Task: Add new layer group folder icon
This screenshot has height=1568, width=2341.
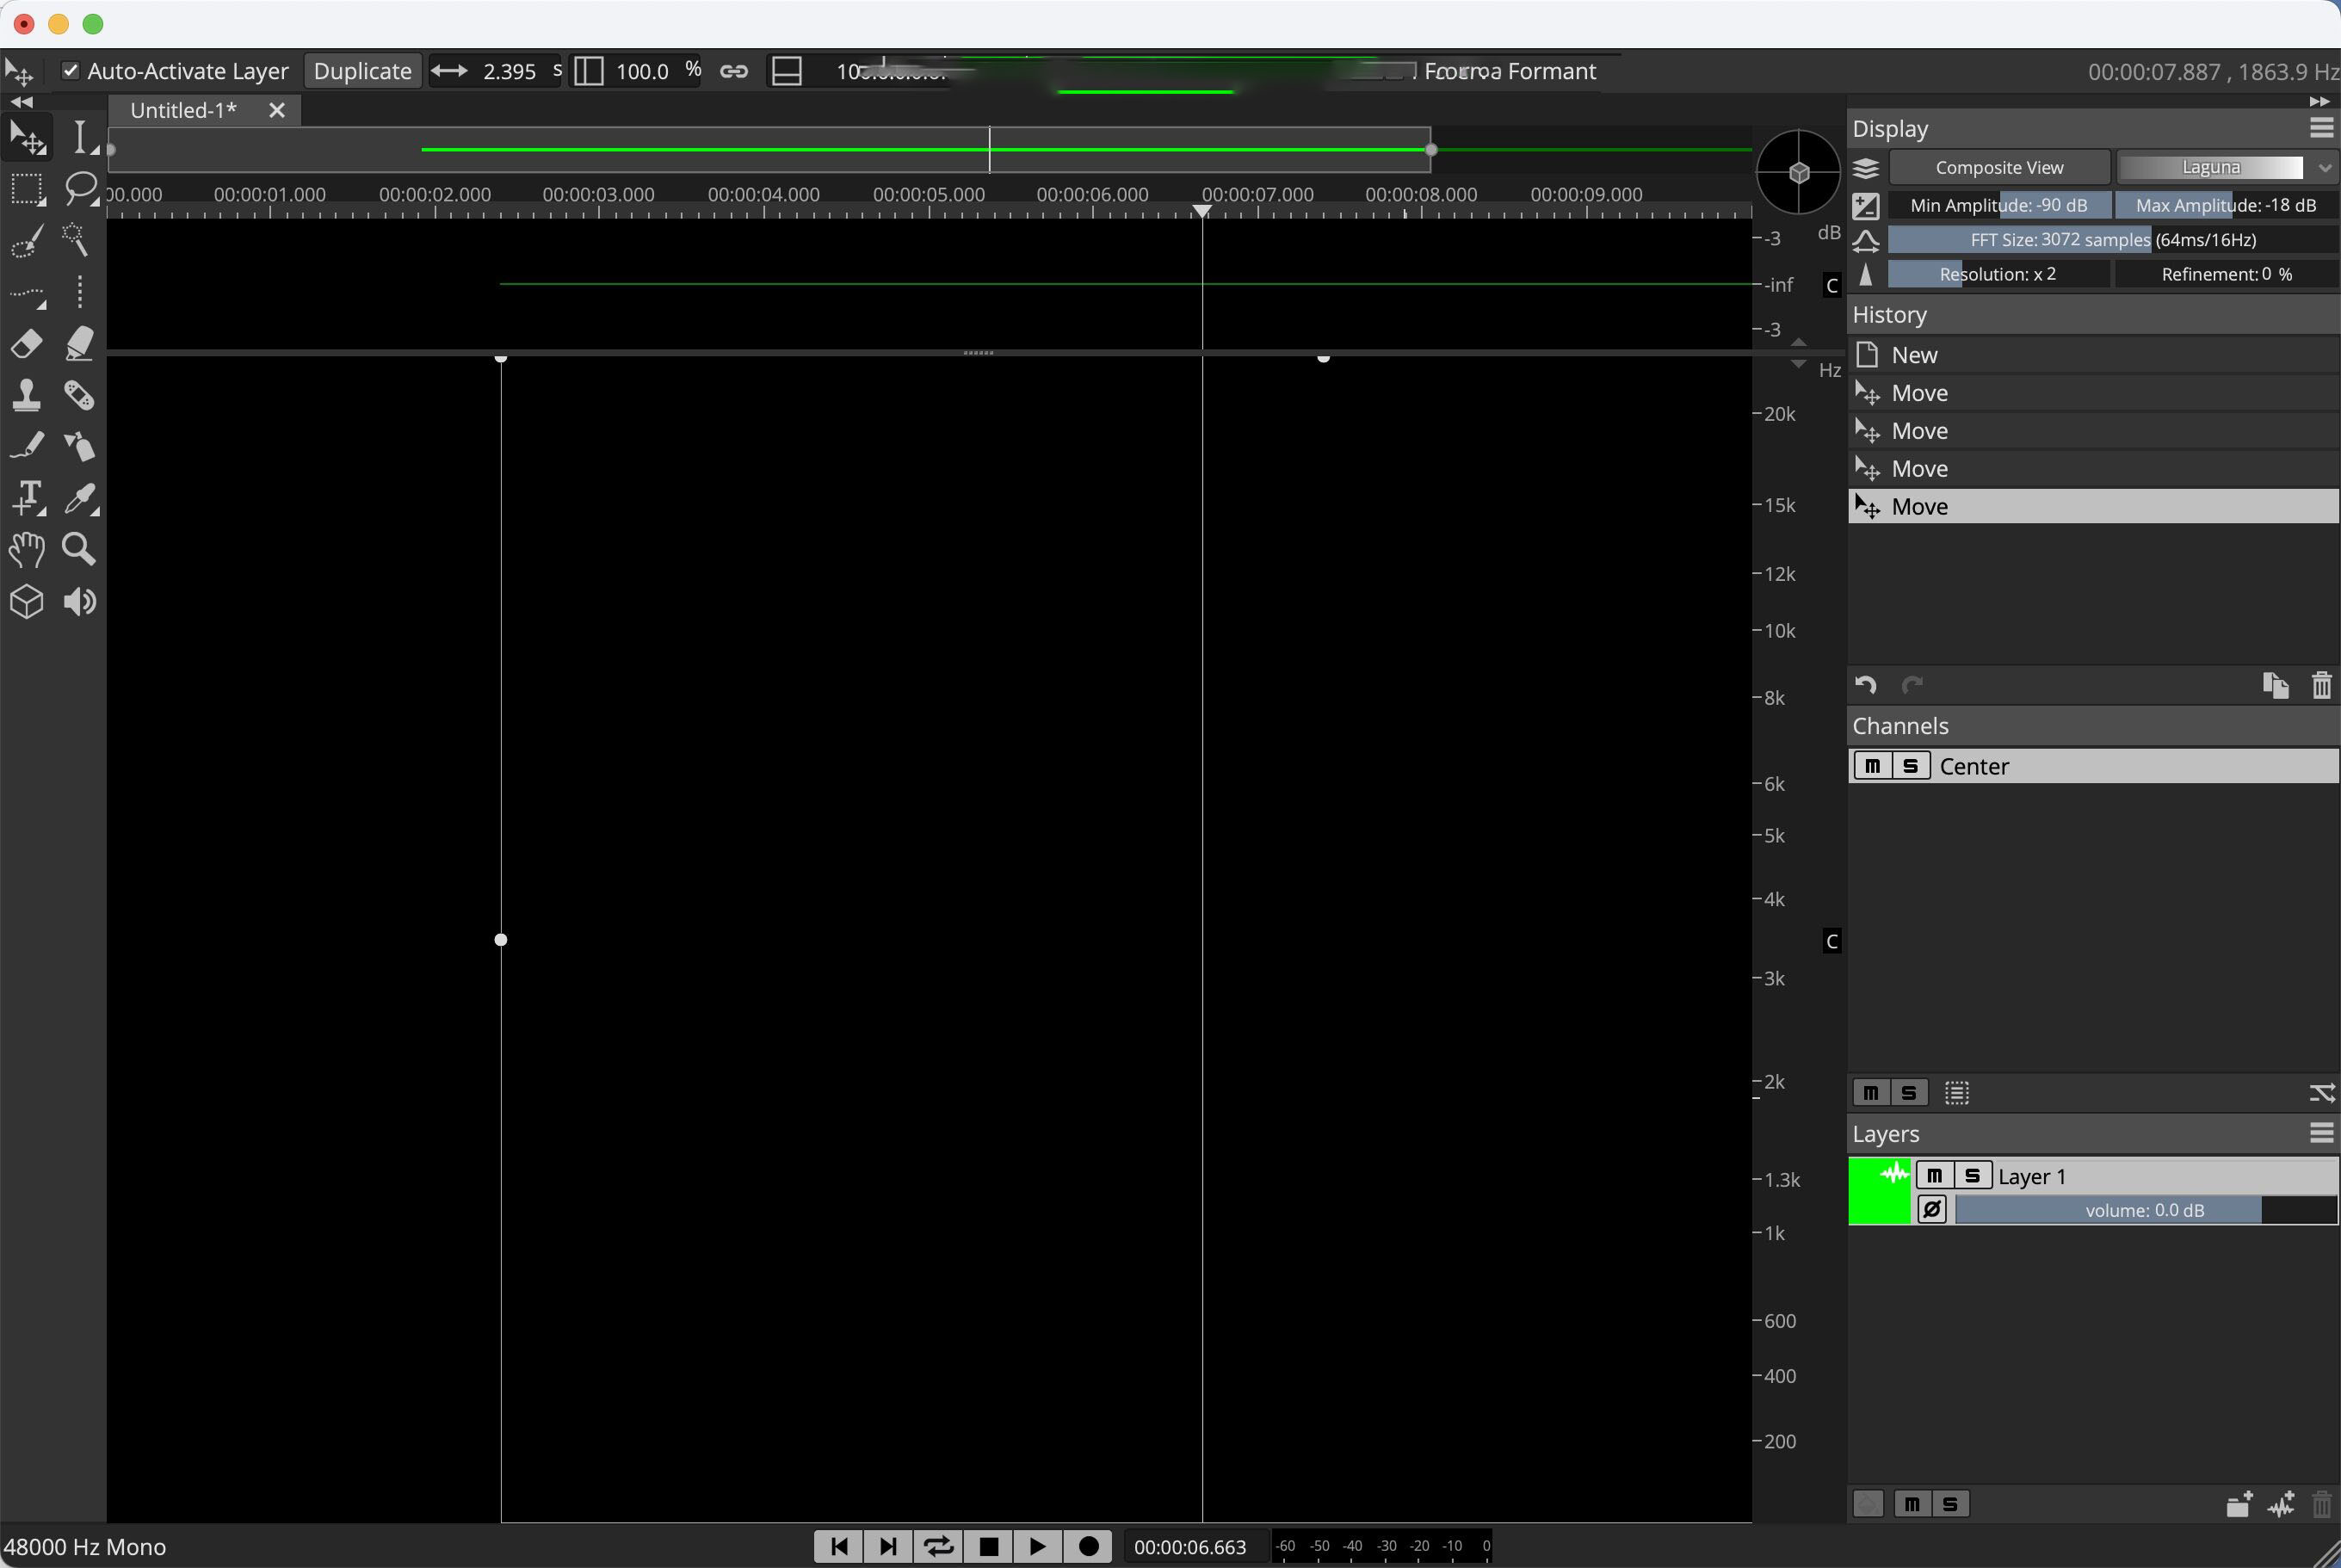Action: tap(2240, 1504)
